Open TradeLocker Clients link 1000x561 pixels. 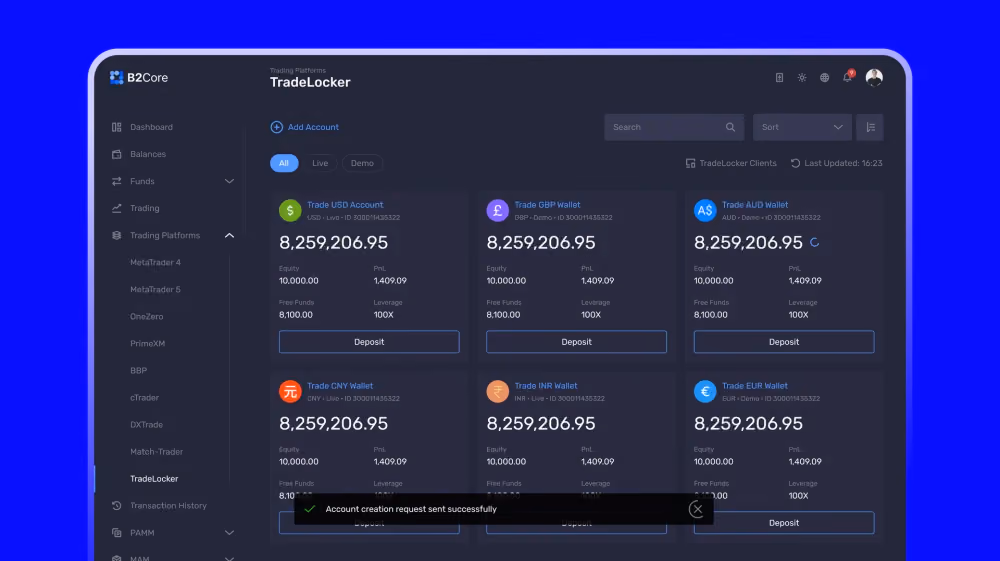pos(731,163)
